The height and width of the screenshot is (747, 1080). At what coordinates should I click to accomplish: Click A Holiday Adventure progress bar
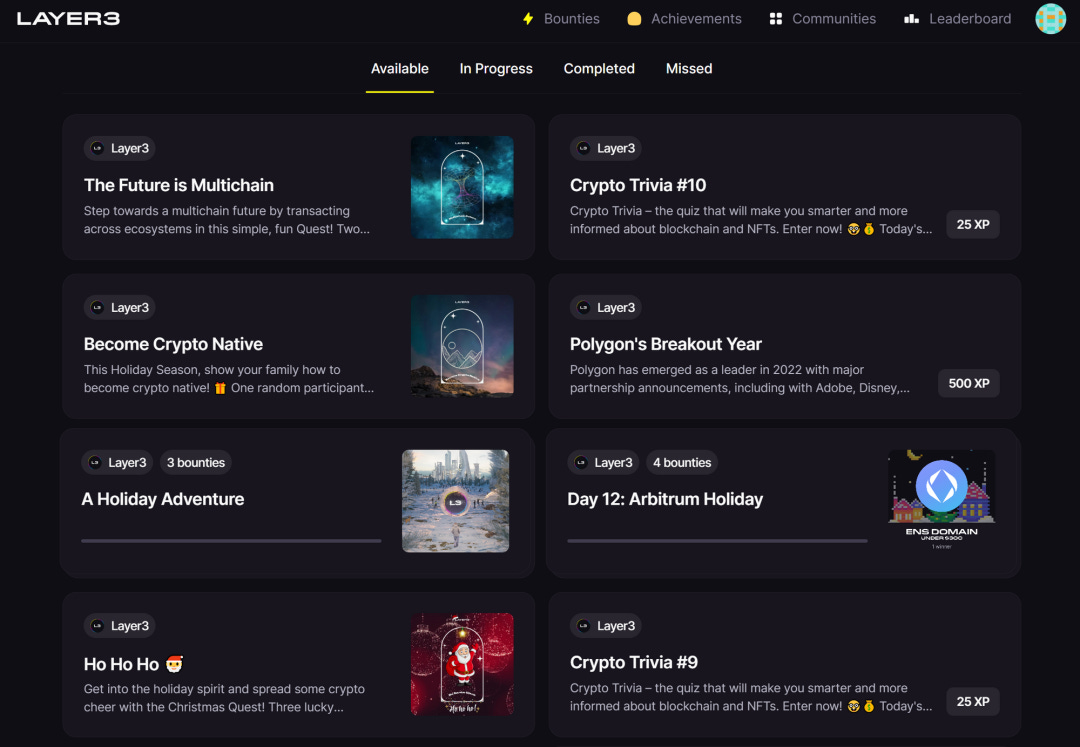[231, 541]
